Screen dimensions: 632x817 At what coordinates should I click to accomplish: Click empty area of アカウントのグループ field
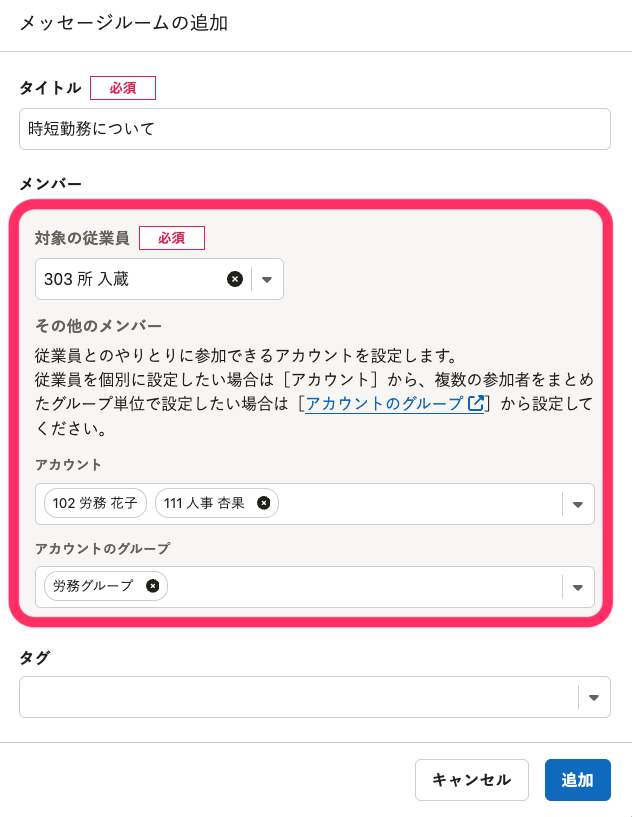360,587
